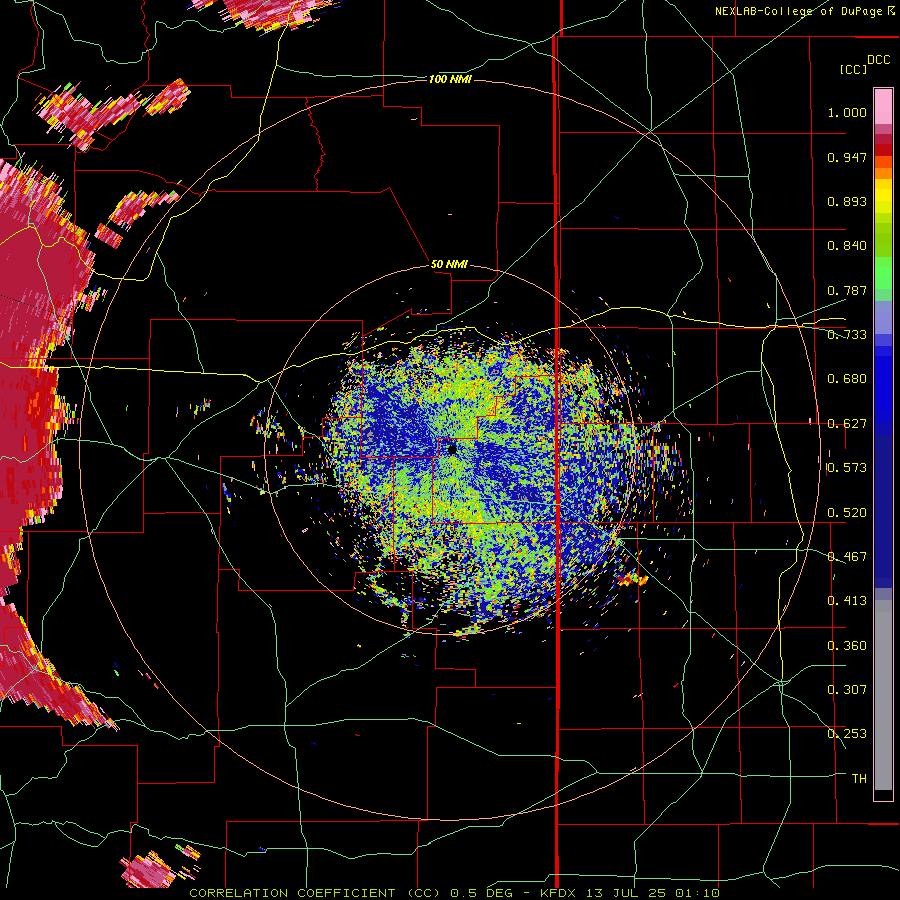
Task: Click the CORRELATION COEFFICIENT (CC) caption text
Action: 315,893
